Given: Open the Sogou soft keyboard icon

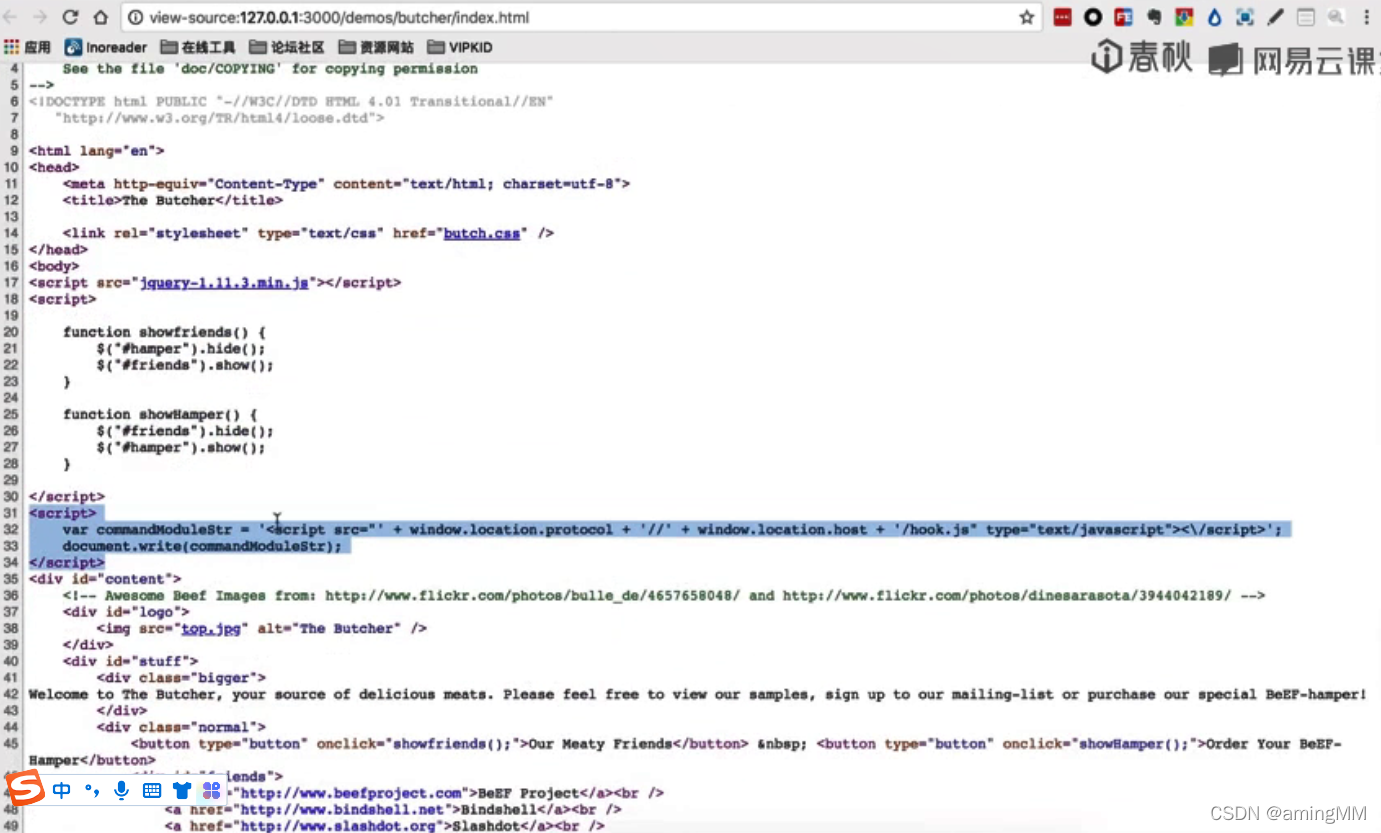Looking at the screenshot, I should [151, 790].
